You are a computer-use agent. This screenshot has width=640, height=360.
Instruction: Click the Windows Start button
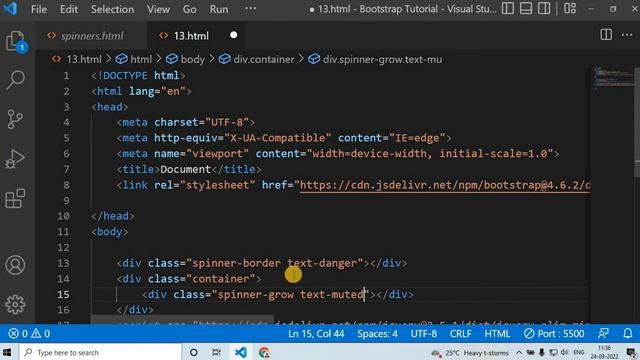click(7, 352)
